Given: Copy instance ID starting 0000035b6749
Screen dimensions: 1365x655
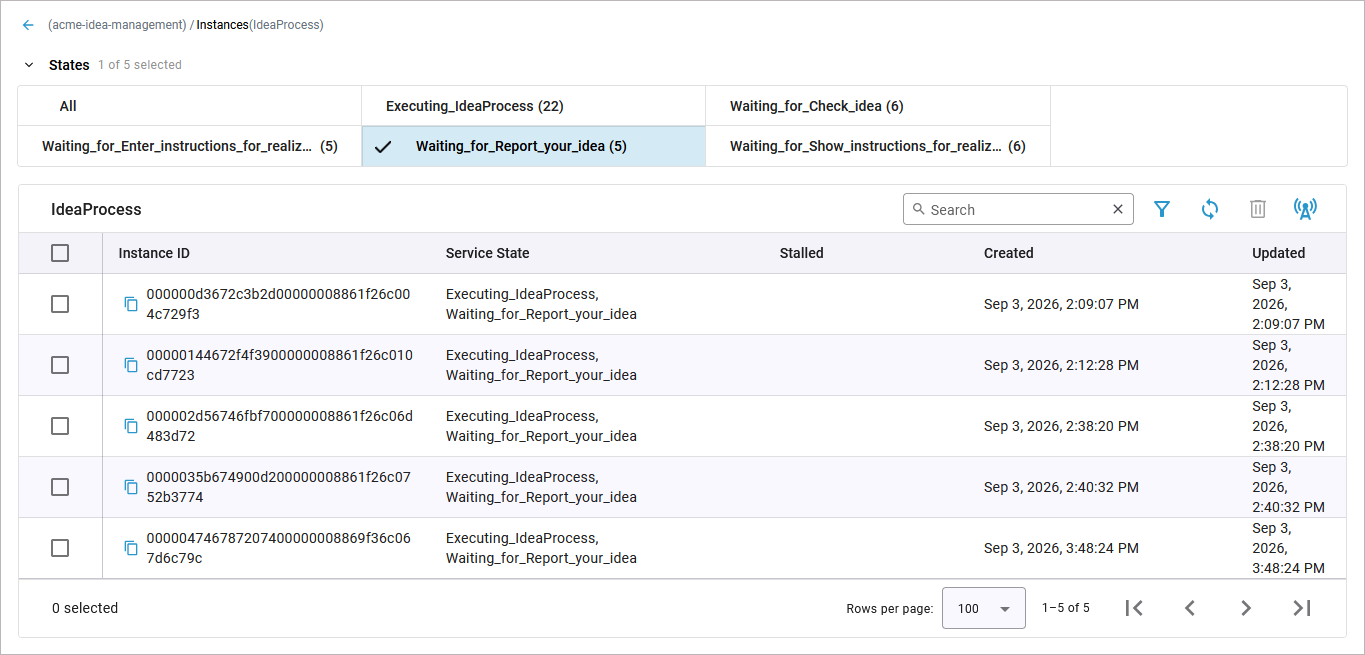Looking at the screenshot, I should (x=131, y=487).
